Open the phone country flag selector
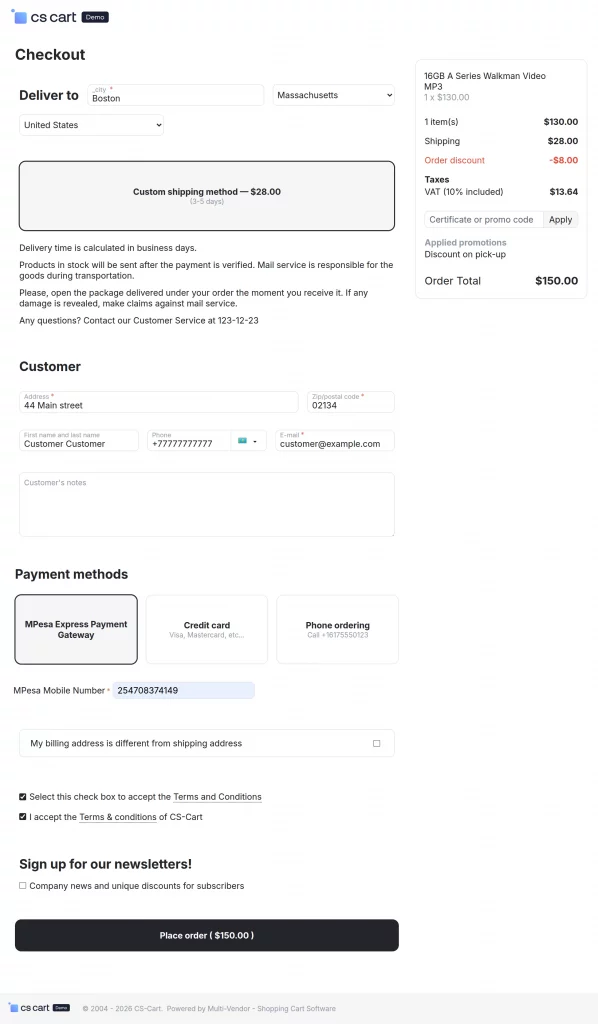This screenshot has height=1024, width=598. [x=248, y=441]
